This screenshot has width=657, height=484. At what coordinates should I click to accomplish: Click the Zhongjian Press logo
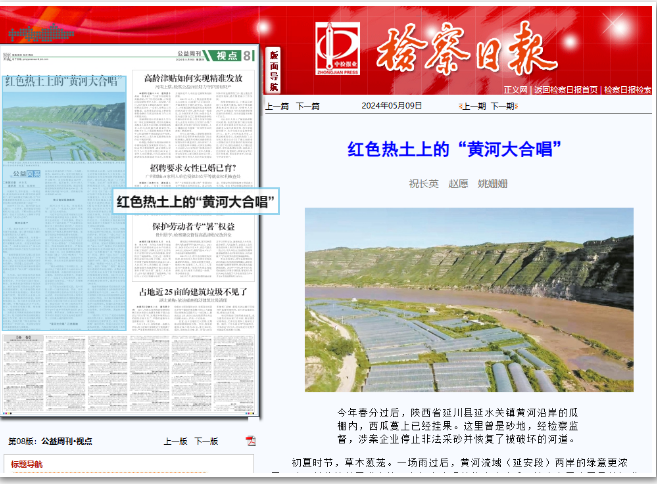[338, 49]
